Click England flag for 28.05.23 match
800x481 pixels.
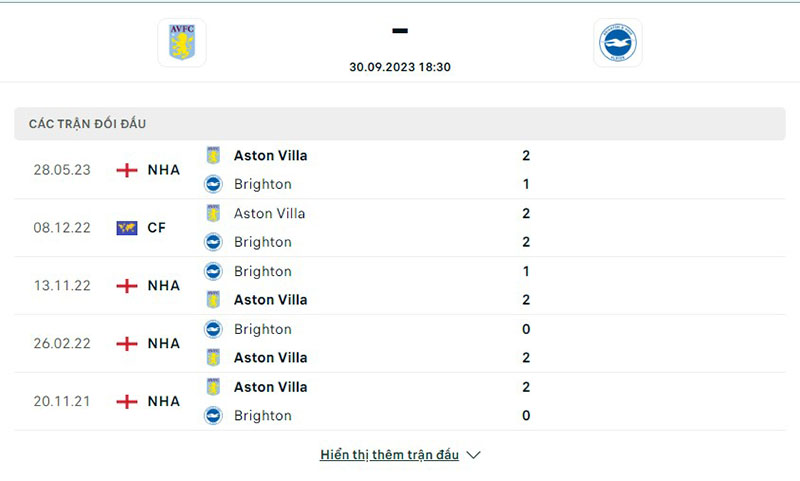coord(127,170)
